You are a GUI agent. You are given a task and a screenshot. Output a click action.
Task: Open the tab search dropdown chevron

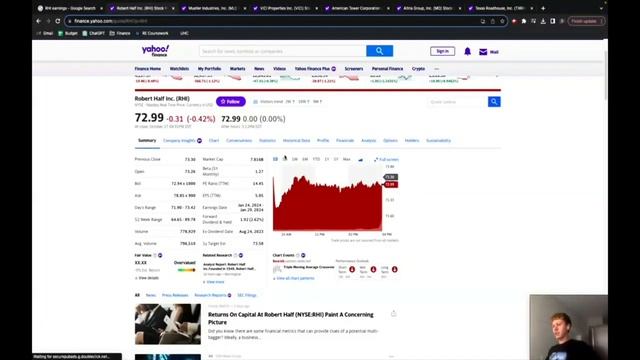(x=601, y=8)
